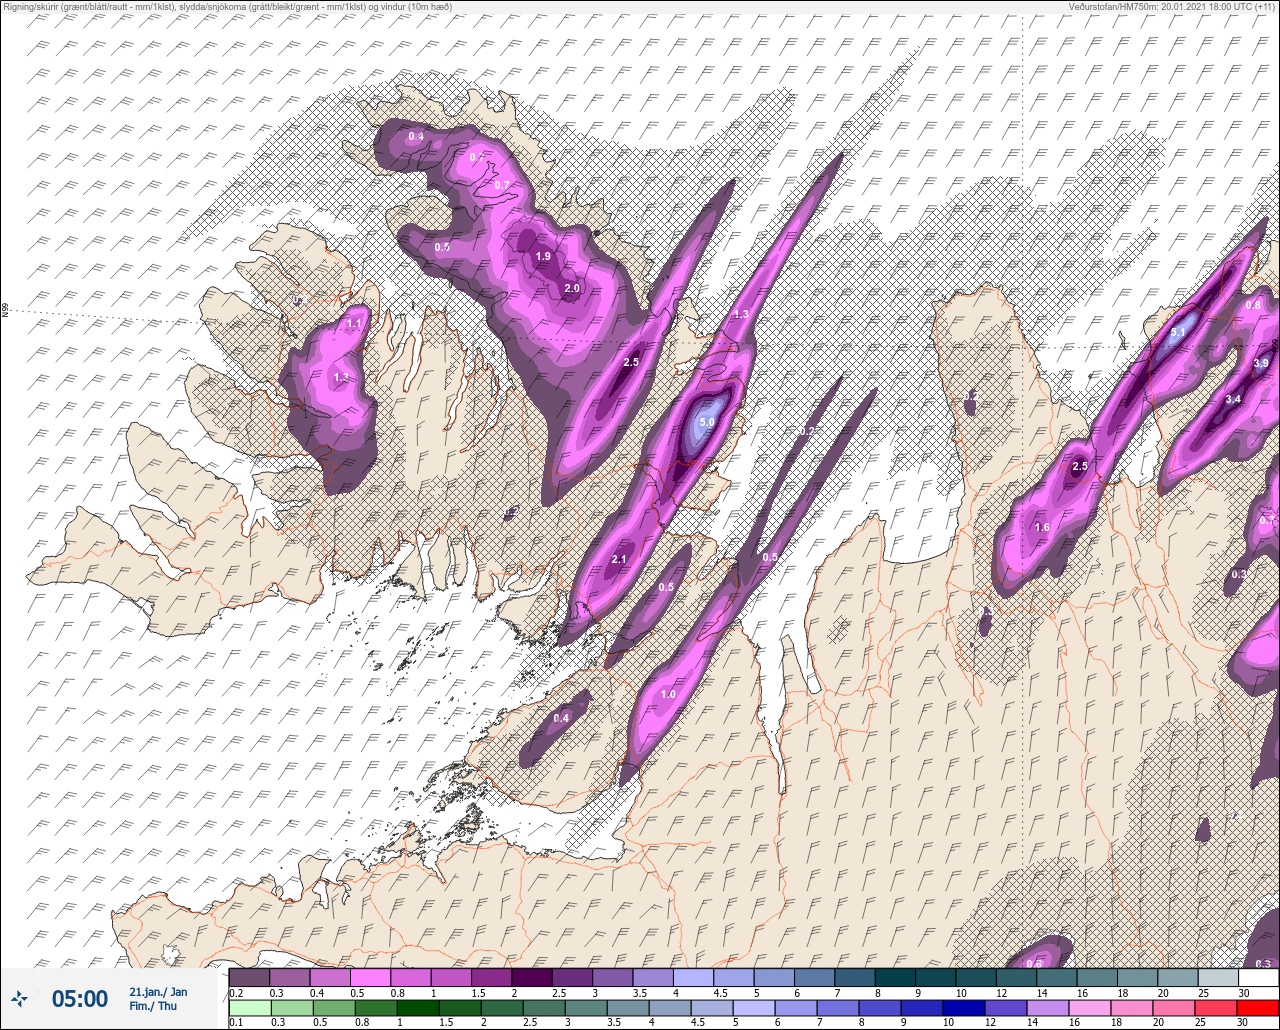Click the 3.9 precipitation value label
1280x1030 pixels.
pos(1261,363)
